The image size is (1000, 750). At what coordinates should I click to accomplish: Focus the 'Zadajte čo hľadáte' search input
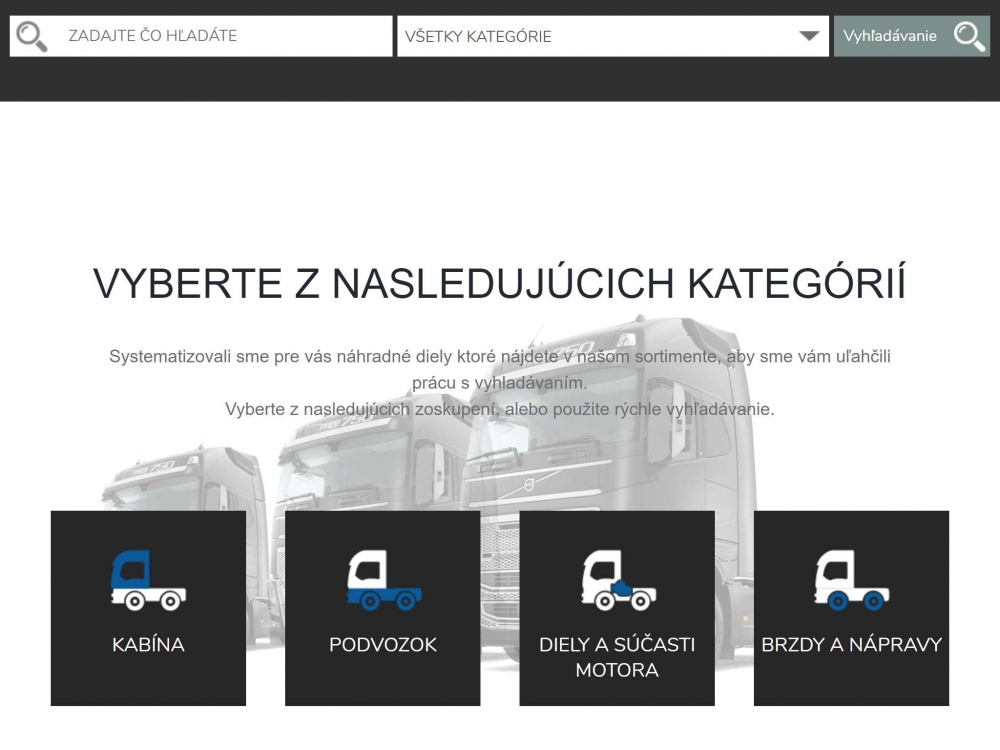[x=201, y=36]
